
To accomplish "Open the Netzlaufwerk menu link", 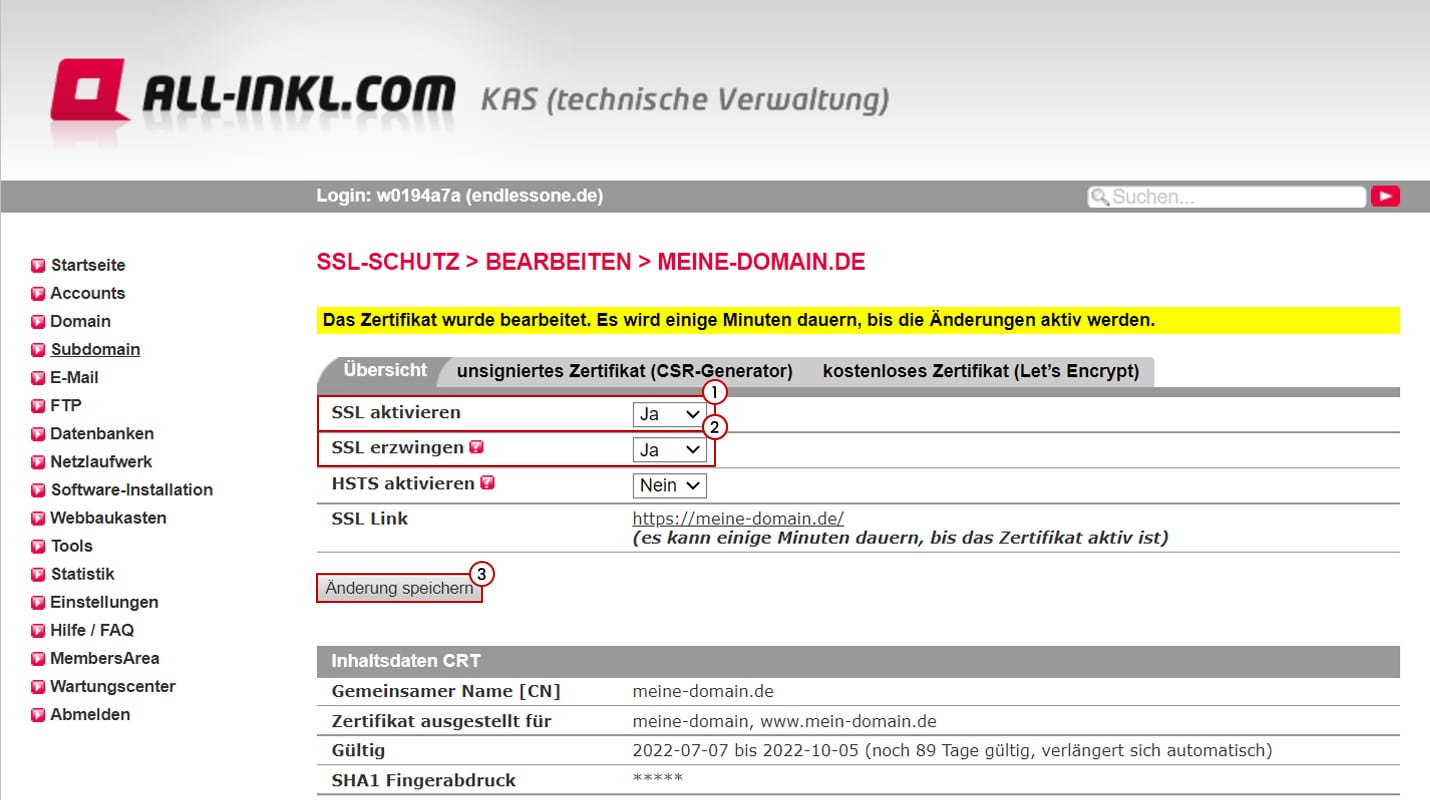I will point(102,461).
